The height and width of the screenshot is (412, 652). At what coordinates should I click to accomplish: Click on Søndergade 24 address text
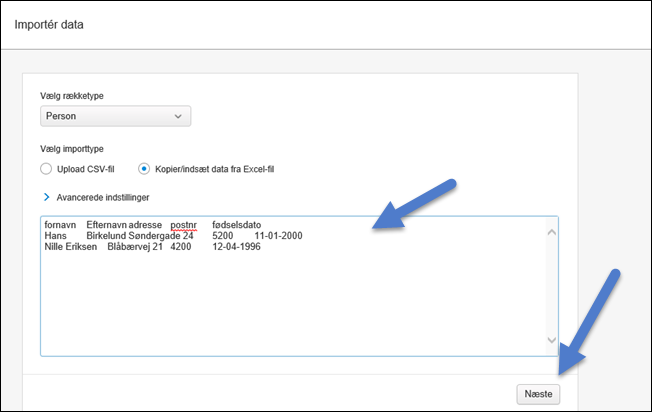[x=163, y=236]
